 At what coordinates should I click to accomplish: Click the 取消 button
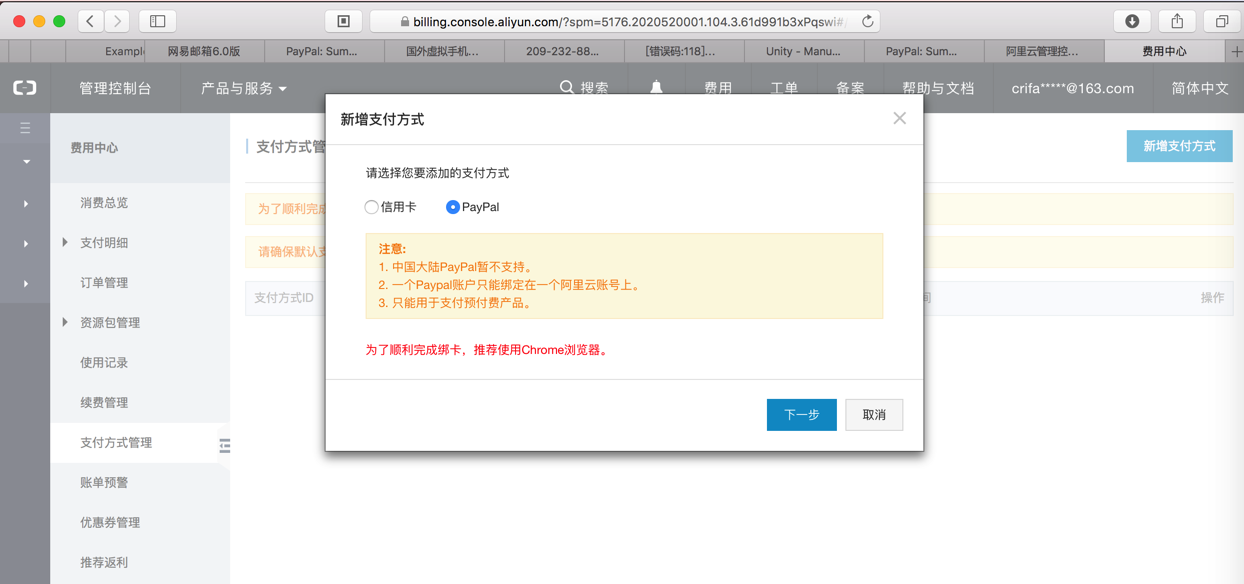pos(874,415)
